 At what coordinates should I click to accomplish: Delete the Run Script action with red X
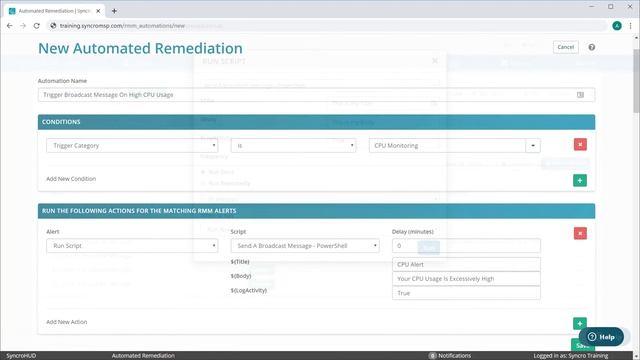pos(580,233)
